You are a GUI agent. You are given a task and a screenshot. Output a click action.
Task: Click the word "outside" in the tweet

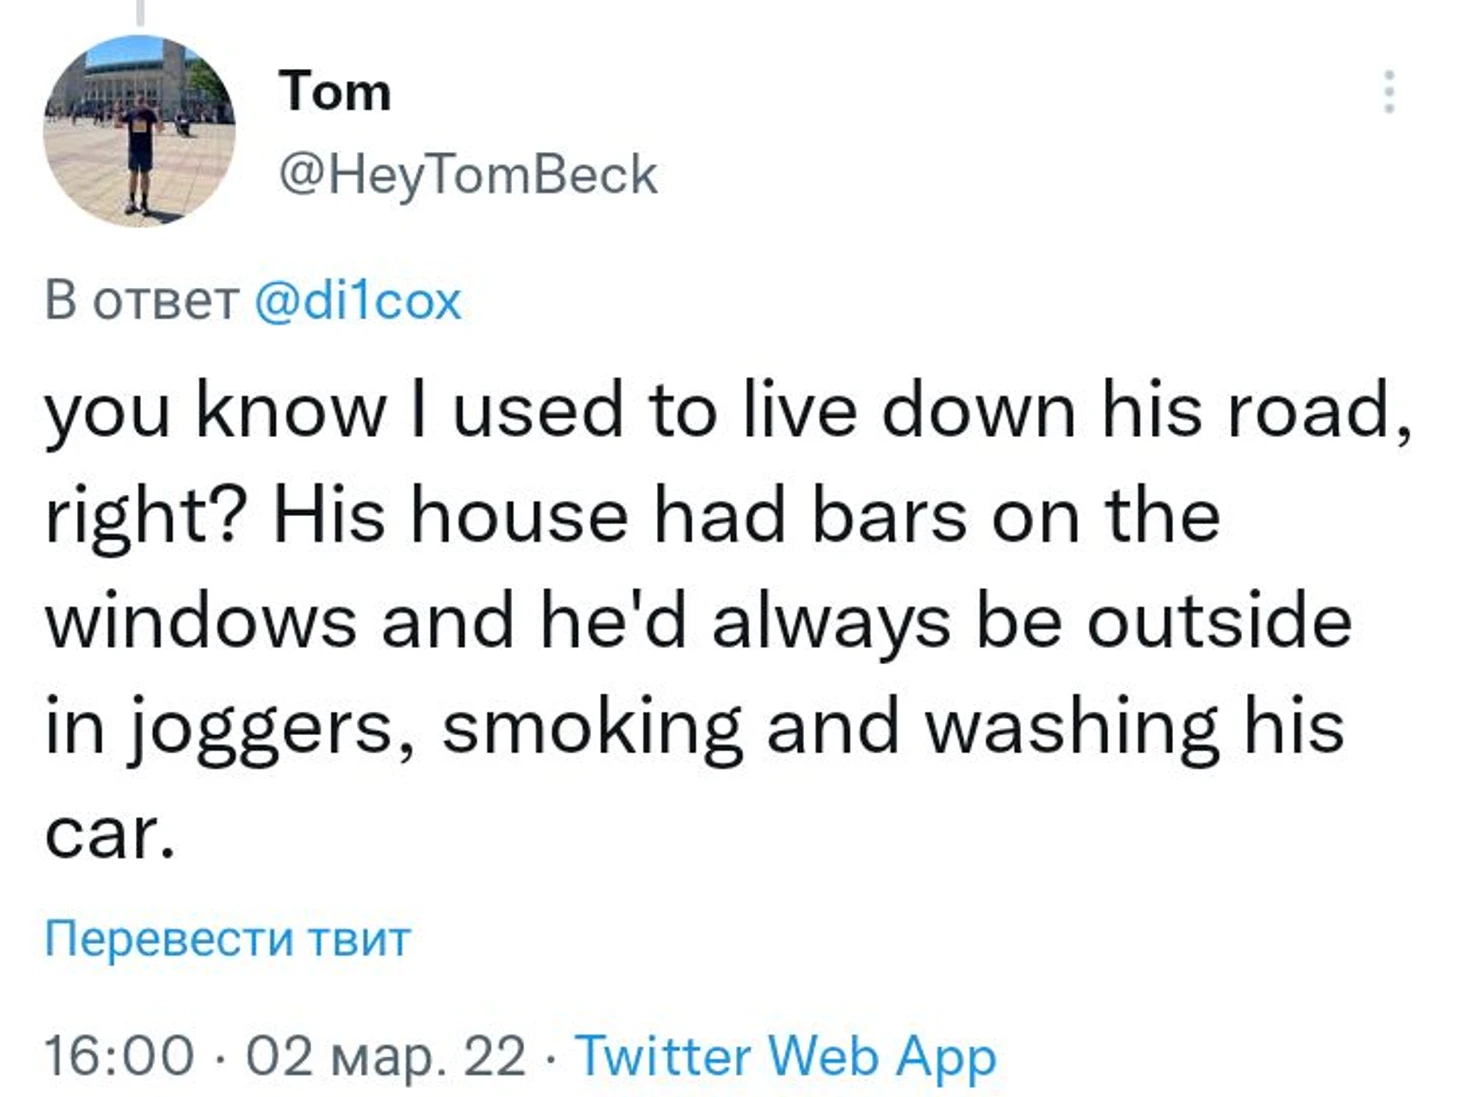1219,622
